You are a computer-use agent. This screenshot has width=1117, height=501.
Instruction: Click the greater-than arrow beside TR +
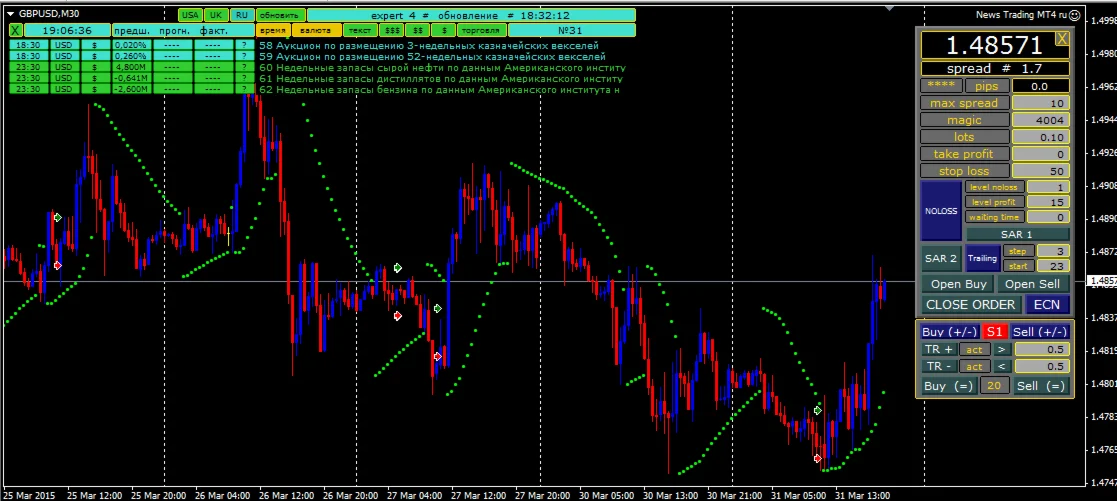point(1003,349)
